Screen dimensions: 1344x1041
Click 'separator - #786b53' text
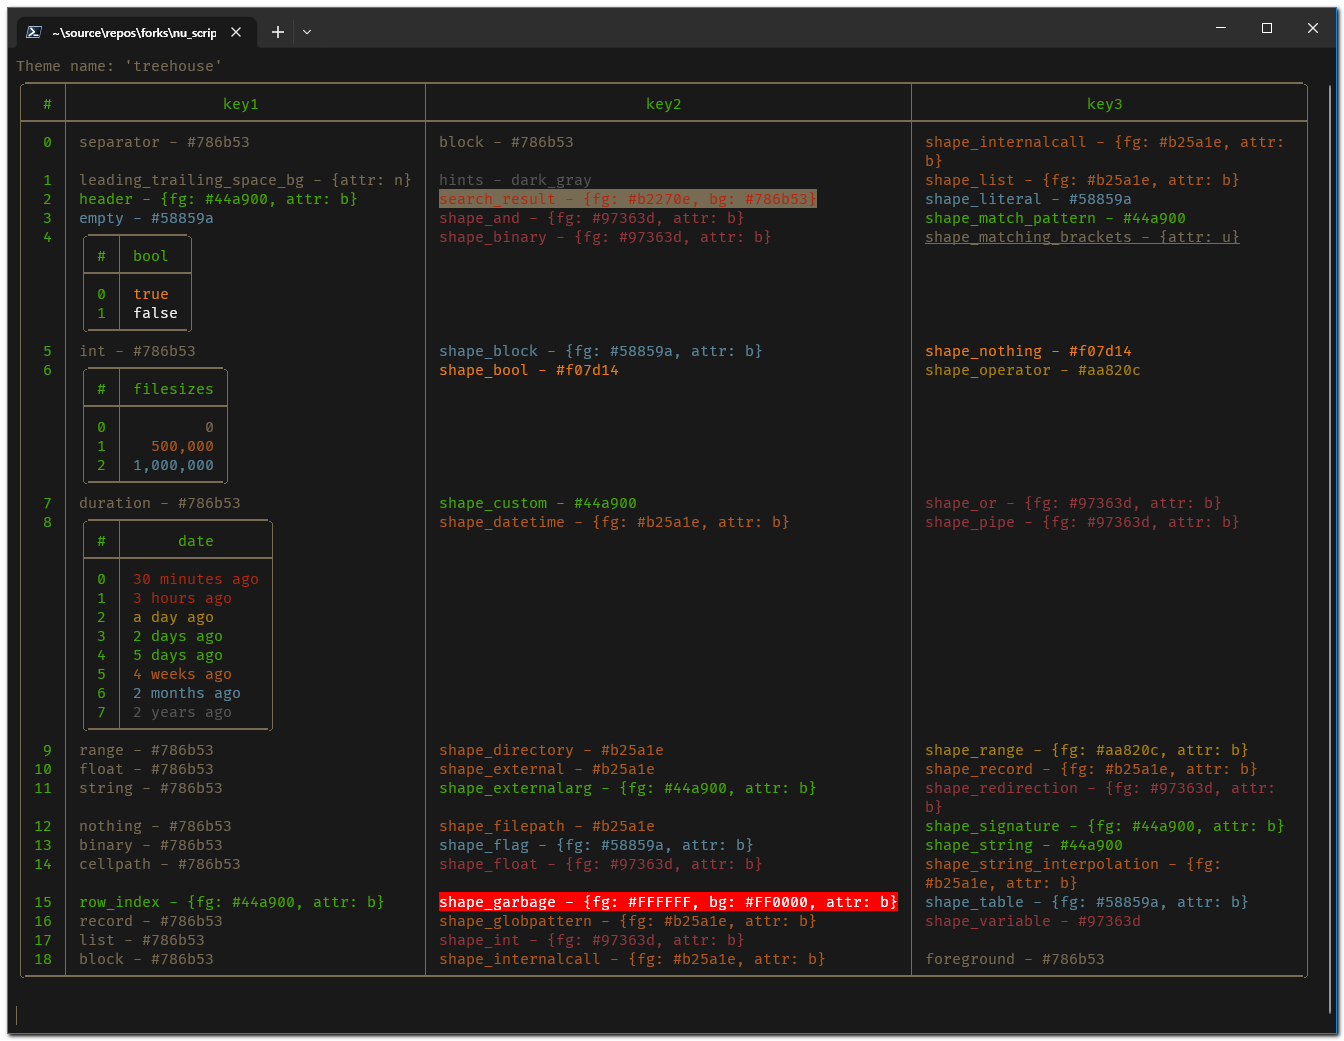(164, 142)
